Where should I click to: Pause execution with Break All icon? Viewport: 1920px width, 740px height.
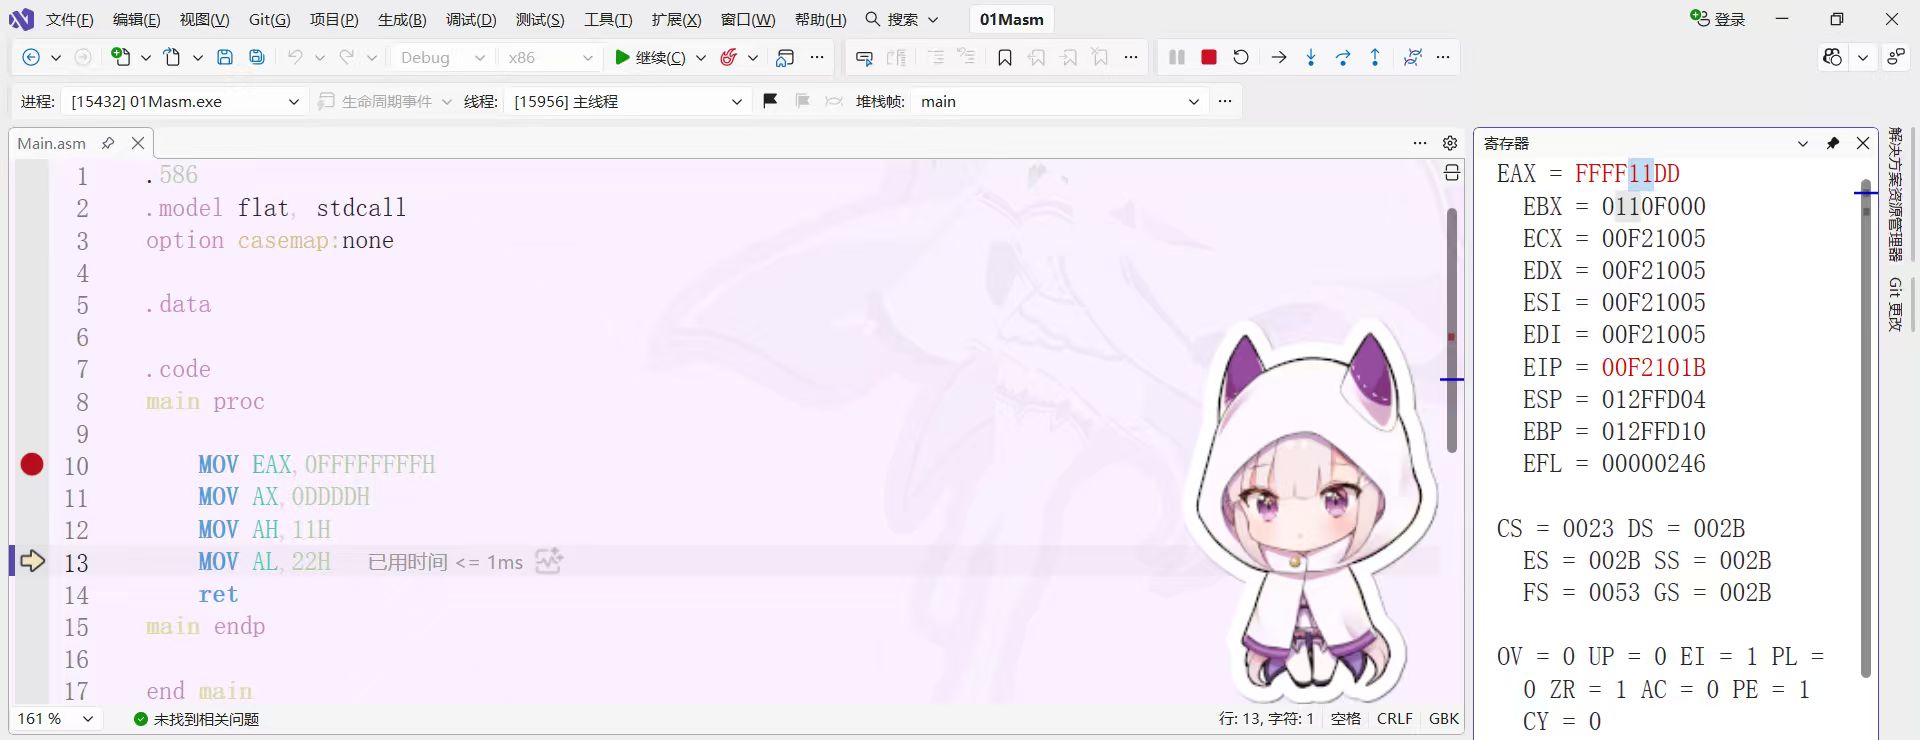1177,57
